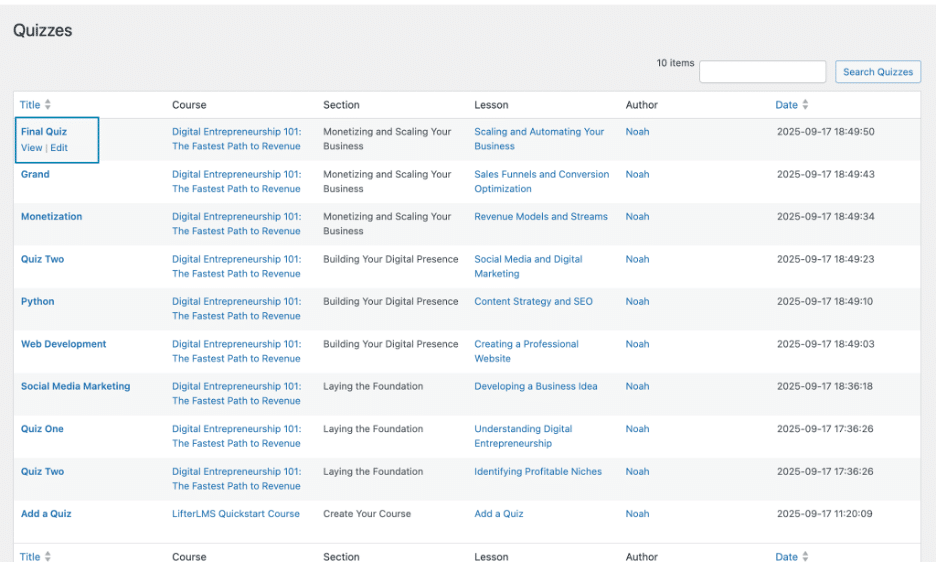The width and height of the screenshot is (936, 562).
Task: Click the 10 items count label
Action: click(x=675, y=63)
